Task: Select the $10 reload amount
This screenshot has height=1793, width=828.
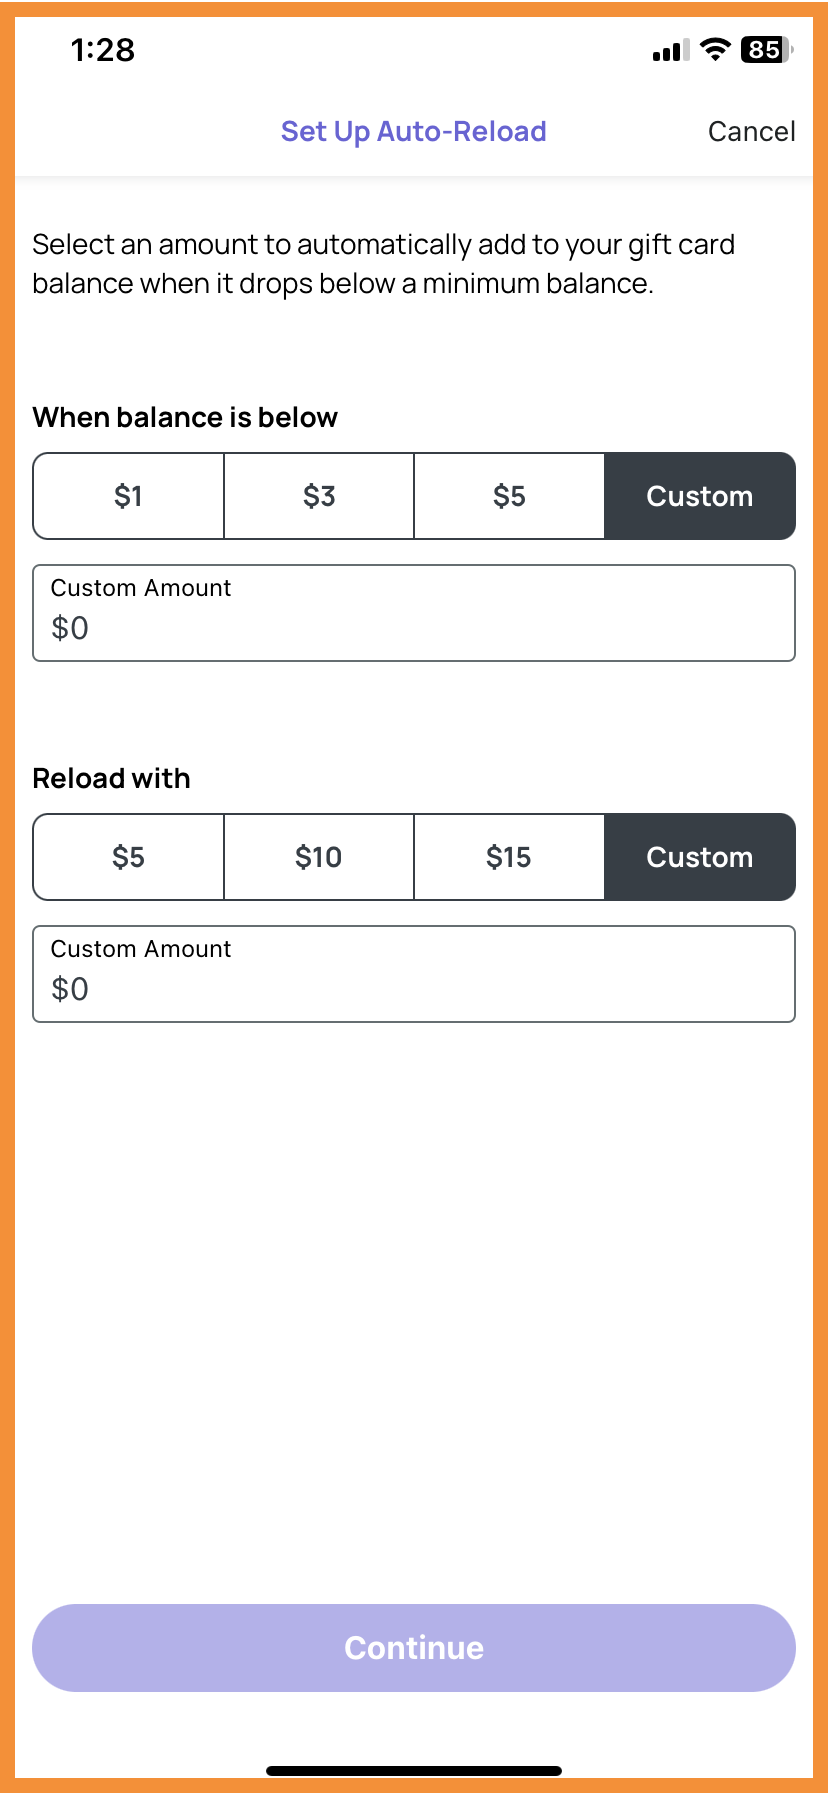Action: [x=319, y=857]
